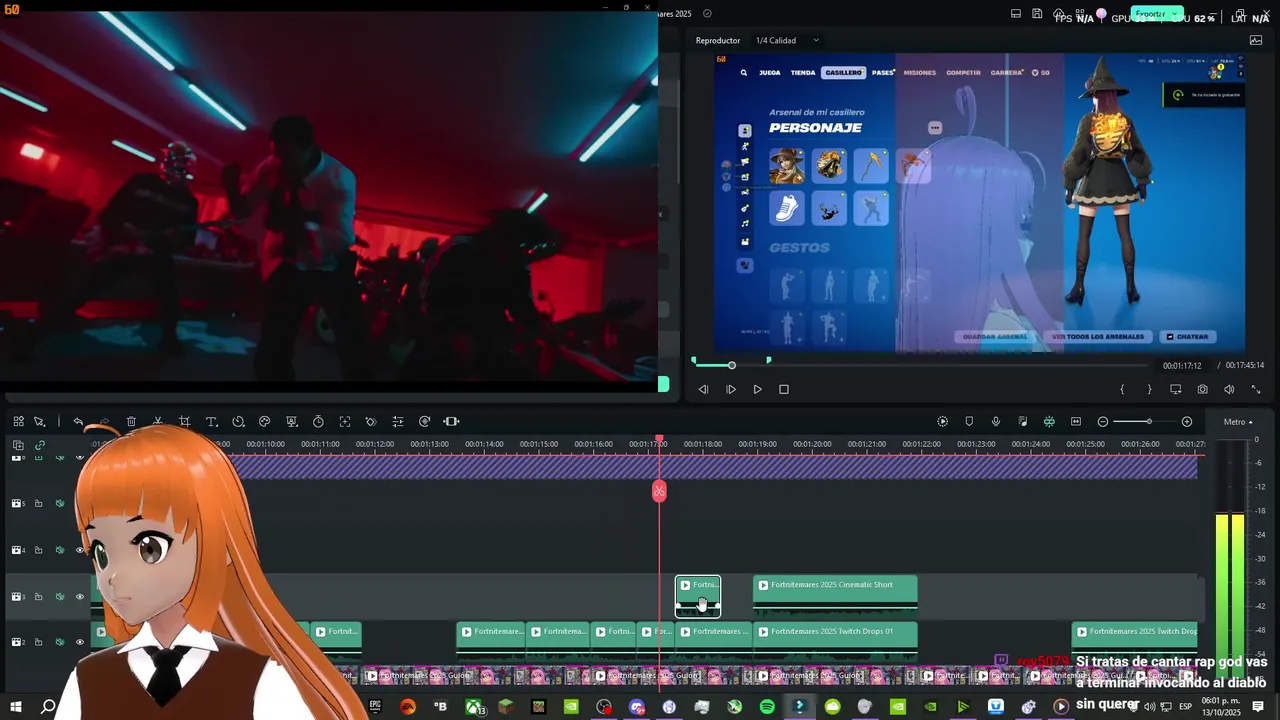The image size is (1280, 720).
Task: Select the Fortnitemares 2025 Cinematic Short clip
Action: tap(835, 596)
